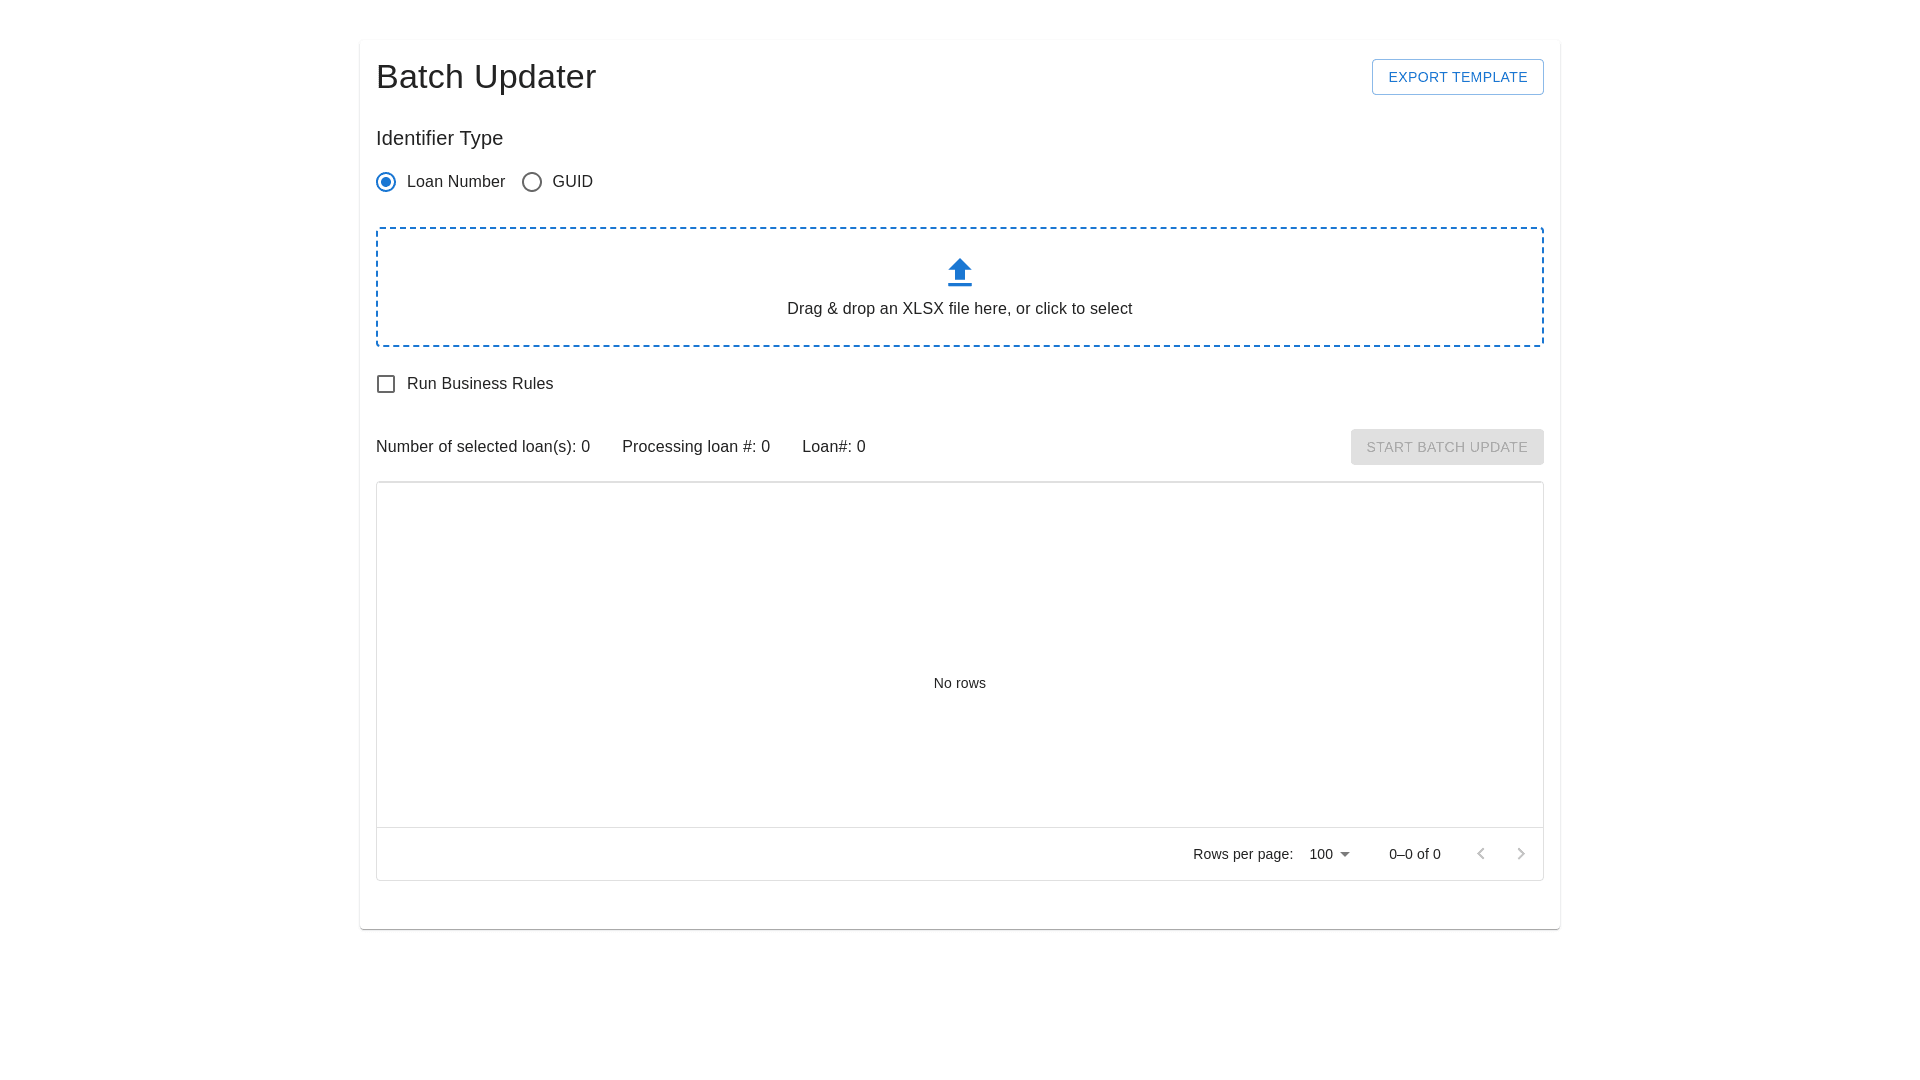Click the drag & drop XLSX text
The height and width of the screenshot is (1080, 1920).
pyautogui.click(x=959, y=309)
